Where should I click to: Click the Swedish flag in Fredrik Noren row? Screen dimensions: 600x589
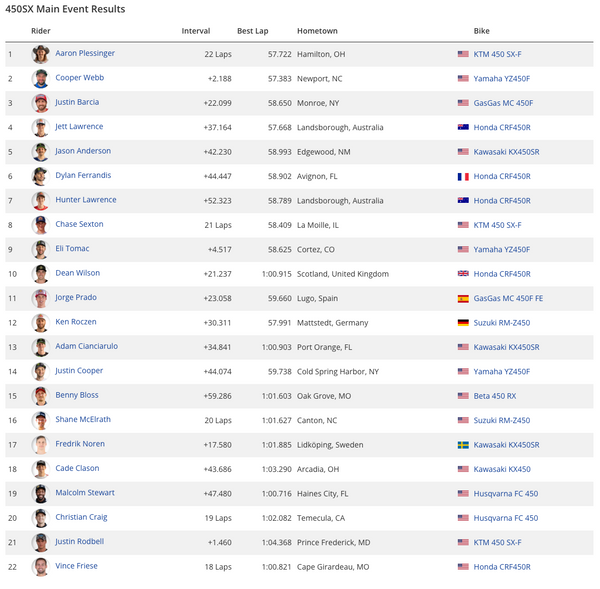[463, 445]
